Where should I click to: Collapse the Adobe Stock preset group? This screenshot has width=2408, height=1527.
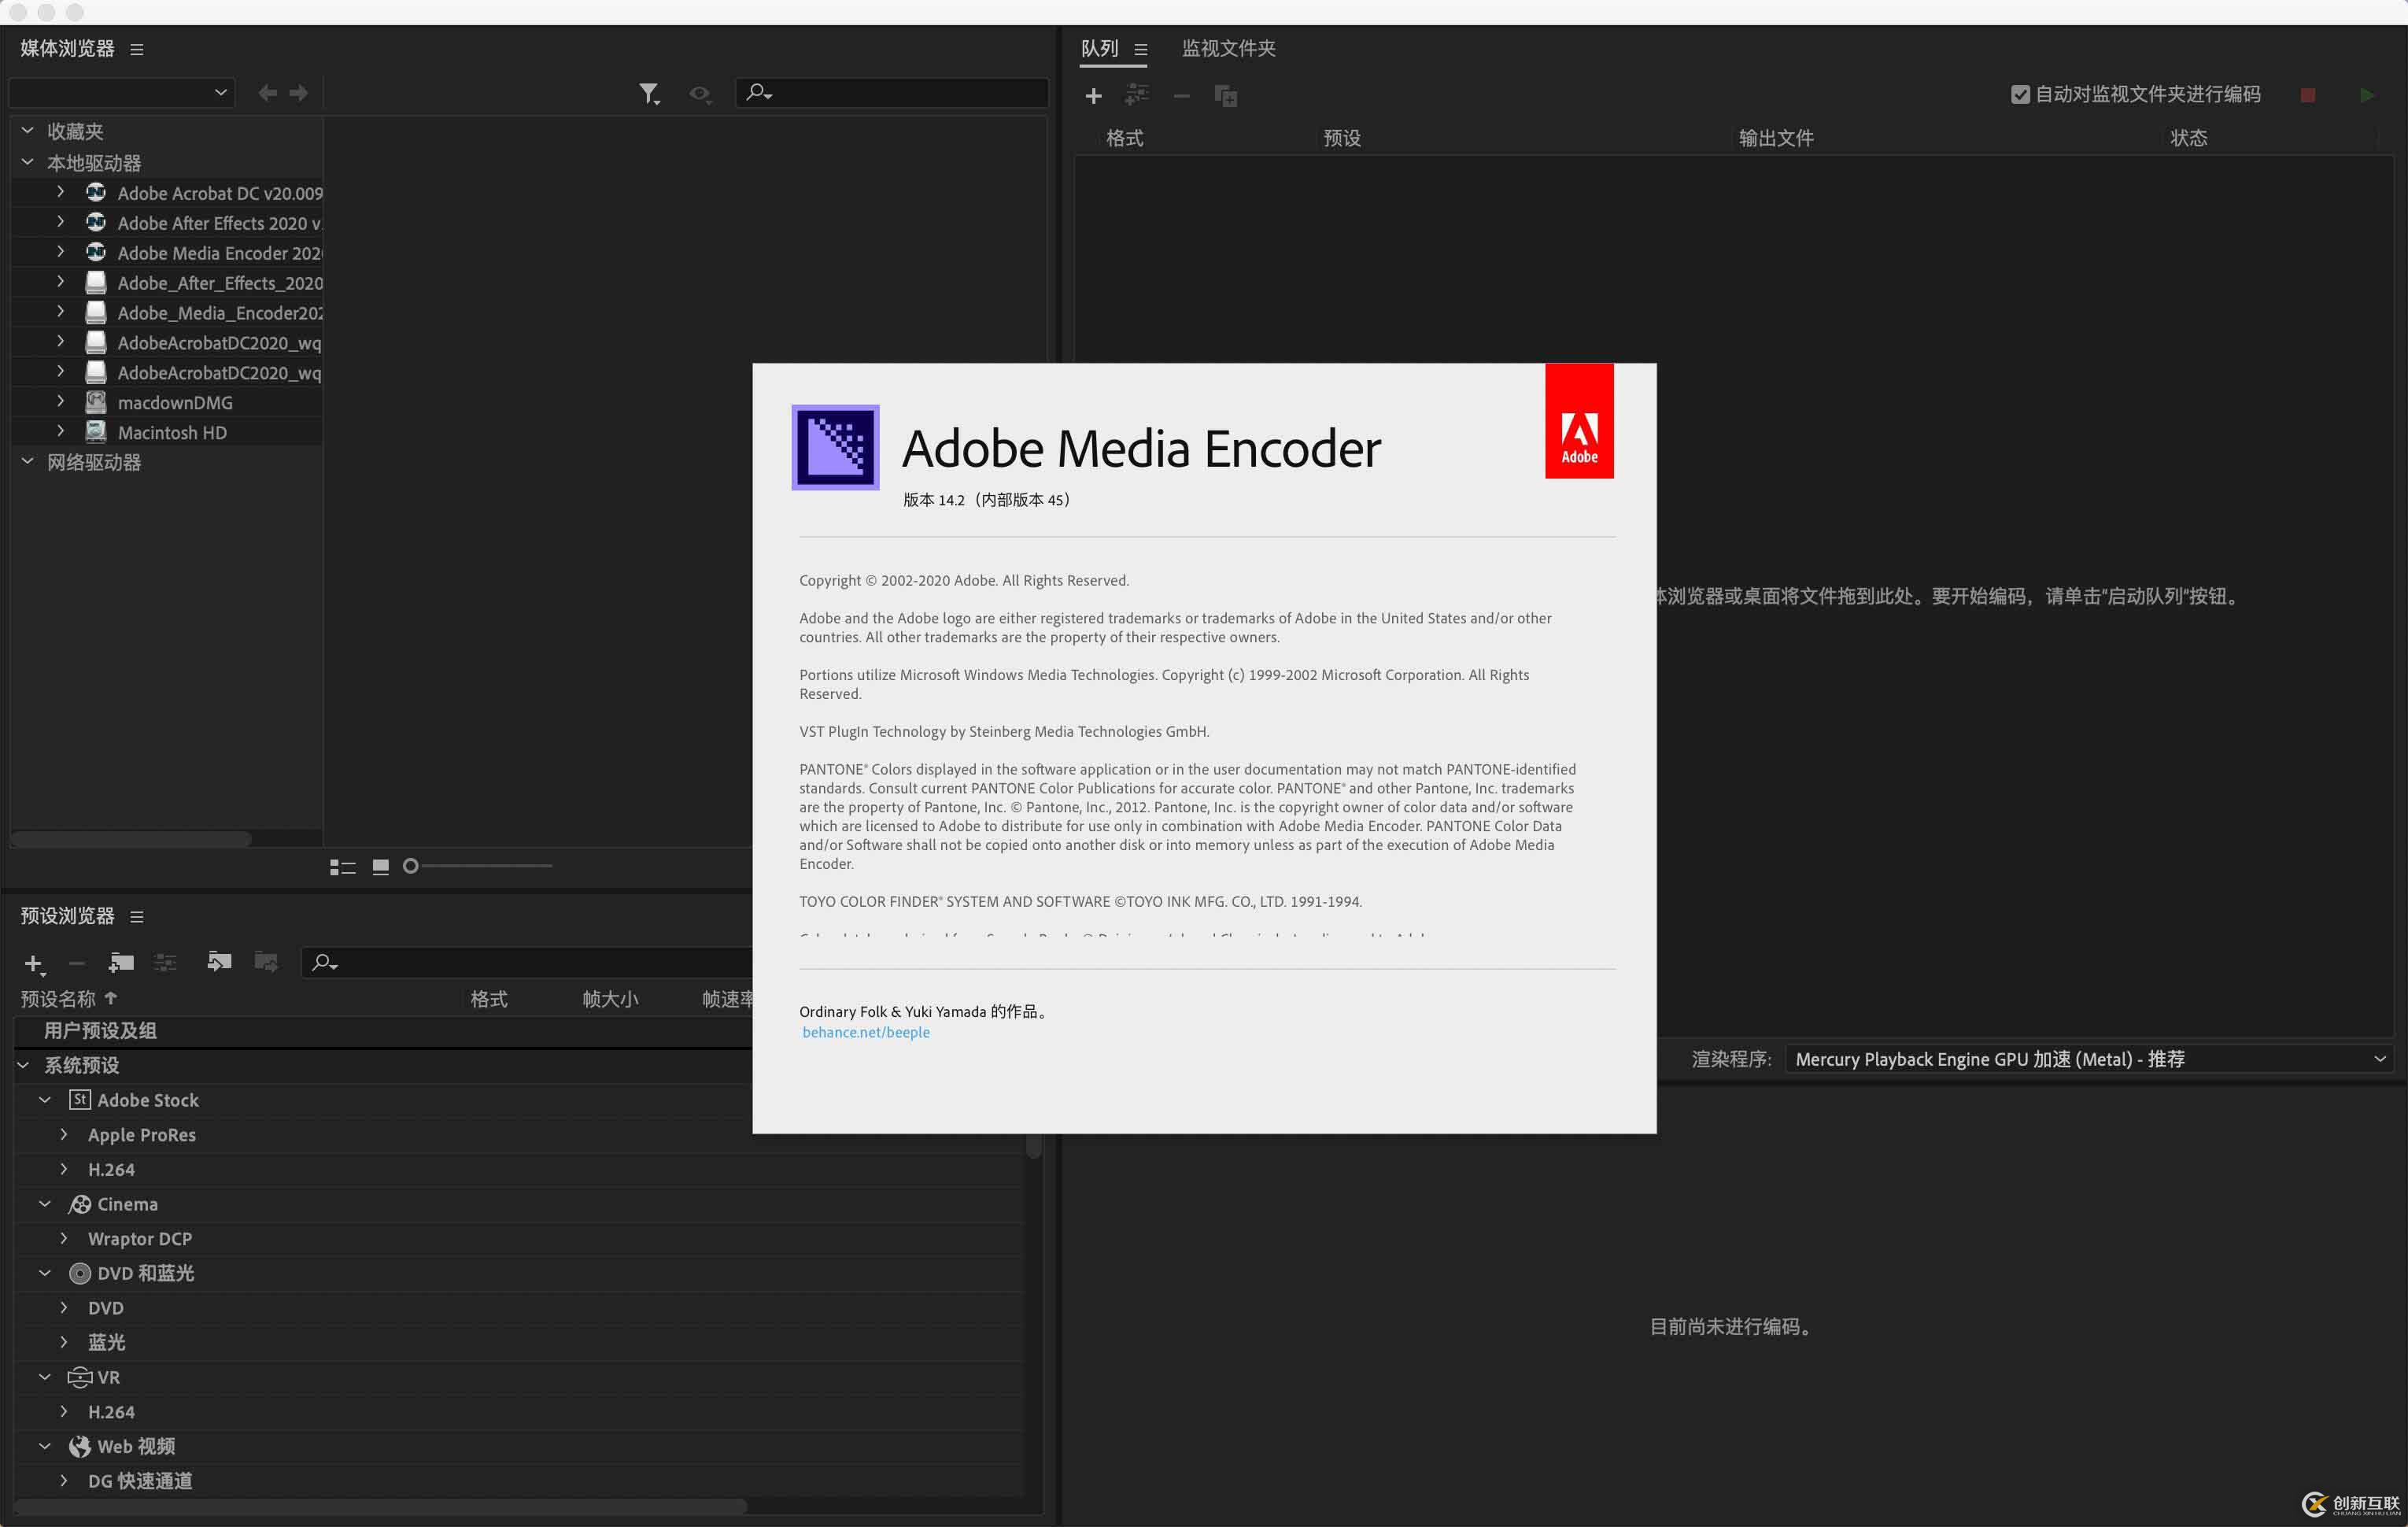click(45, 1099)
